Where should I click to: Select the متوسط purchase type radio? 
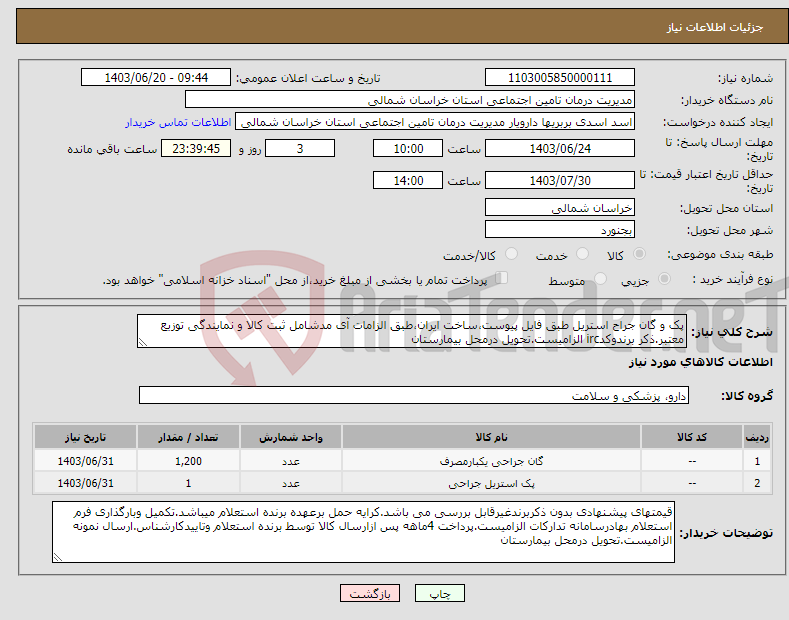click(x=600, y=278)
